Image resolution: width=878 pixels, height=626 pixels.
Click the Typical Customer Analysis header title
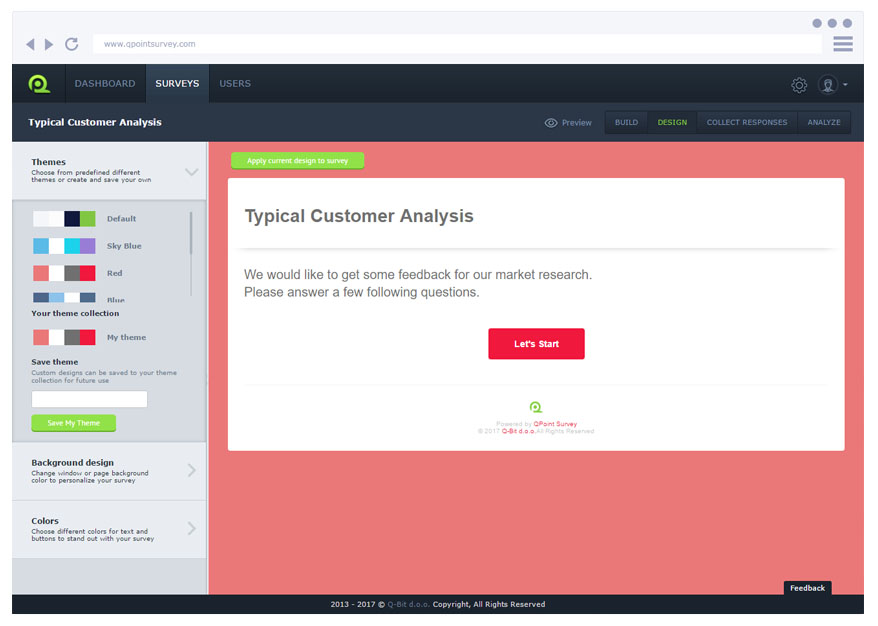(95, 122)
